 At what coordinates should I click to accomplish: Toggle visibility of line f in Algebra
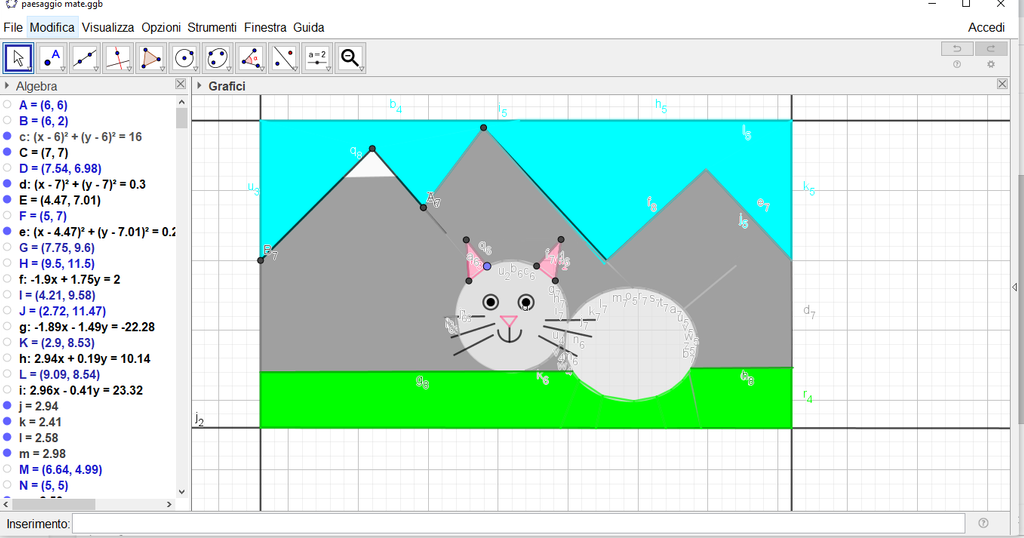pyautogui.click(x=8, y=280)
